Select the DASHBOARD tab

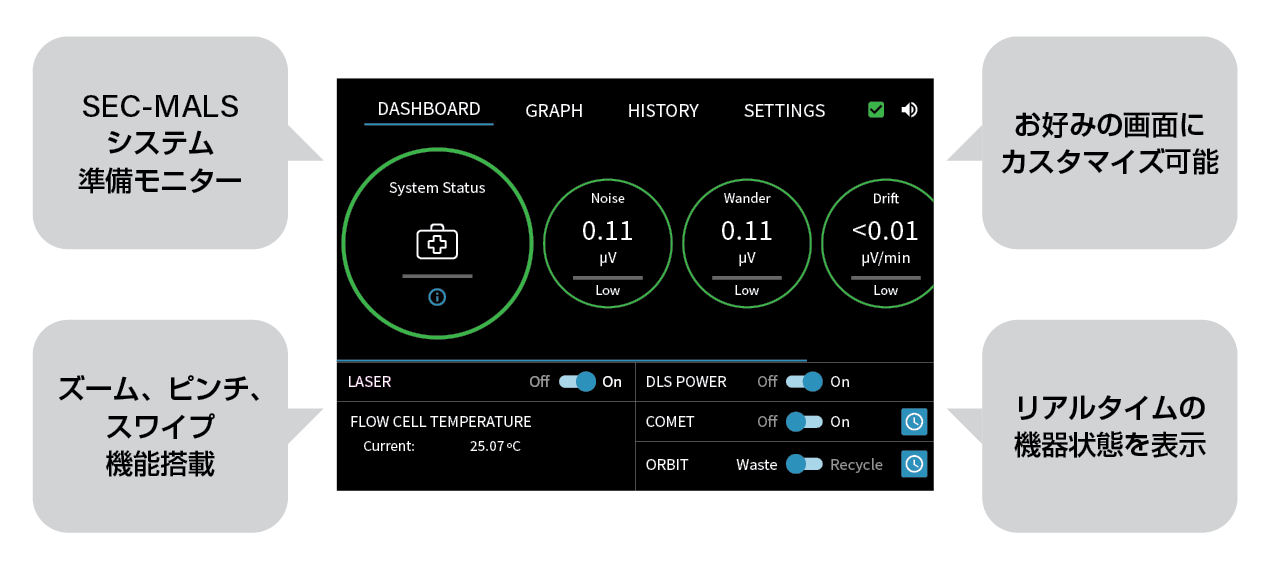tap(429, 109)
